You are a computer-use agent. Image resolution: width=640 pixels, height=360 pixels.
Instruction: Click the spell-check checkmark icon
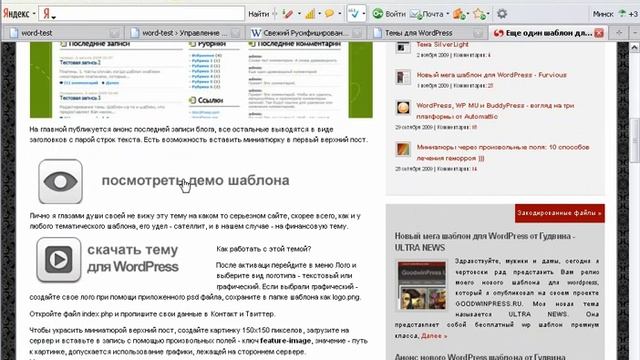[353, 14]
